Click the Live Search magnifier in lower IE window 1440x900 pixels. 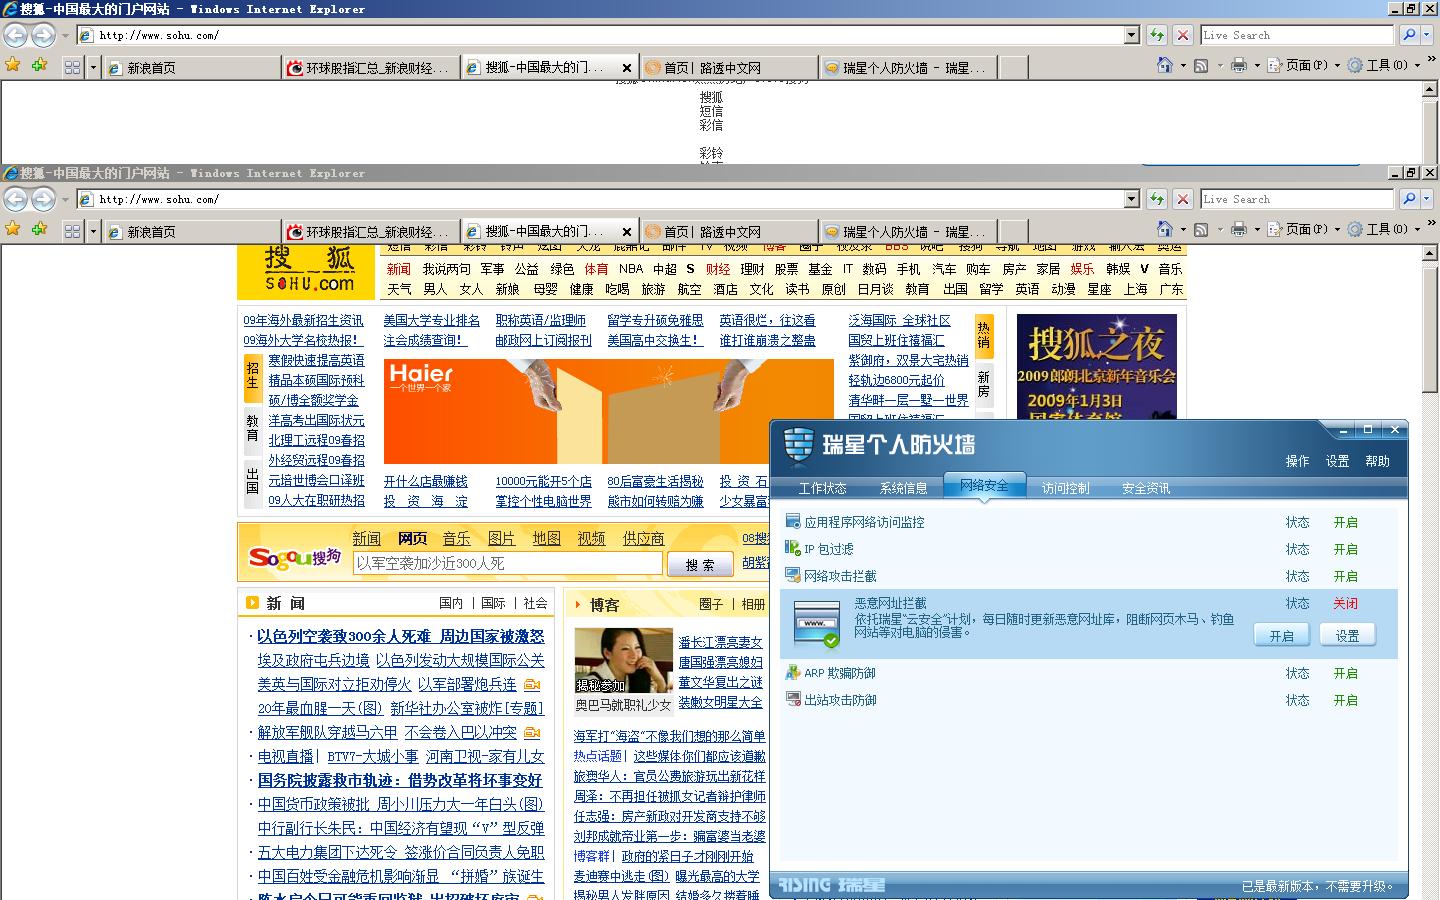[x=1409, y=199]
